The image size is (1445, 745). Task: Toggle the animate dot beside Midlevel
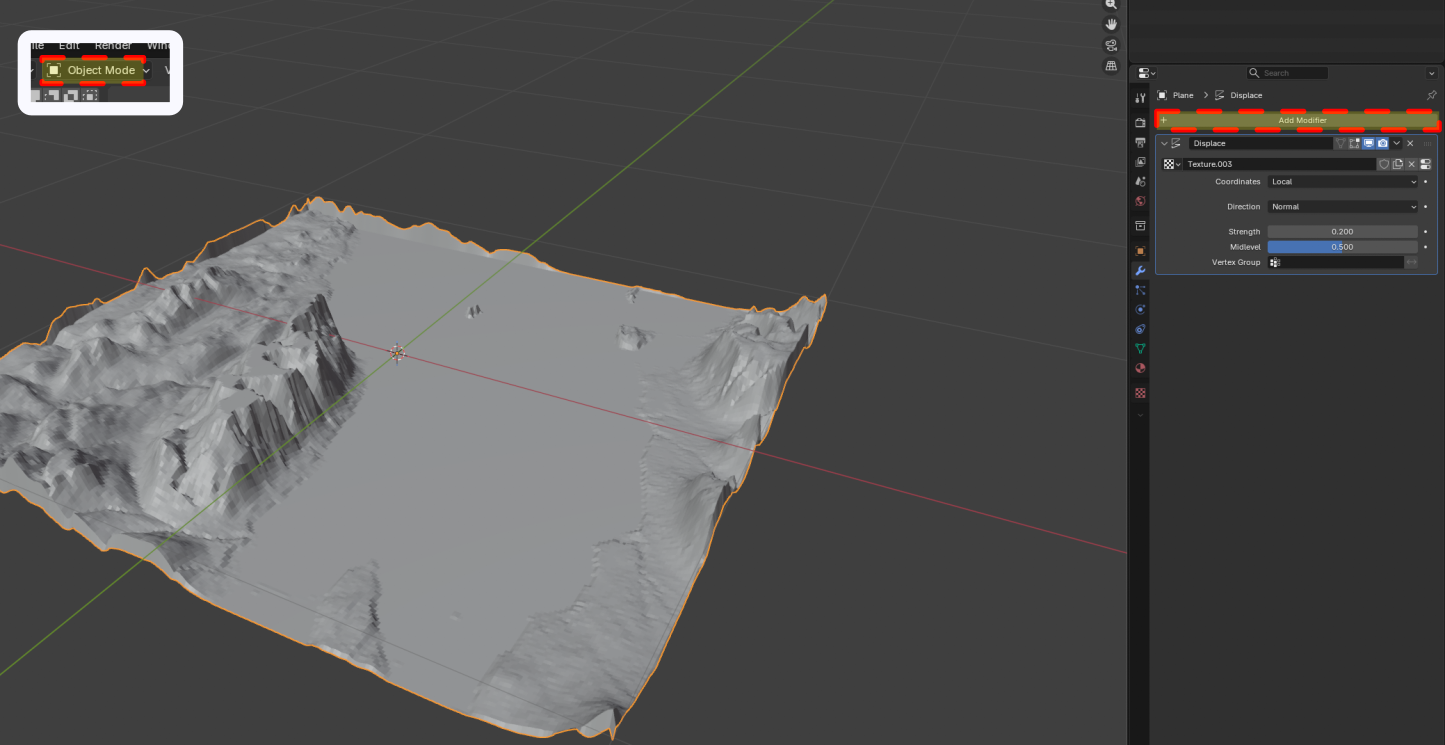(x=1425, y=247)
